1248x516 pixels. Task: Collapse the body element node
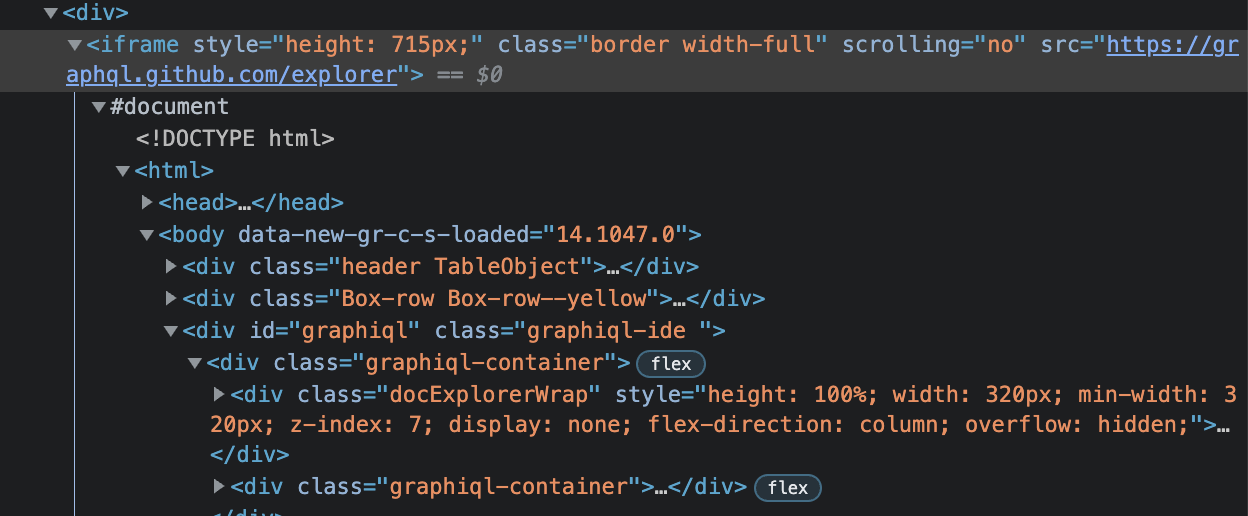coord(147,235)
